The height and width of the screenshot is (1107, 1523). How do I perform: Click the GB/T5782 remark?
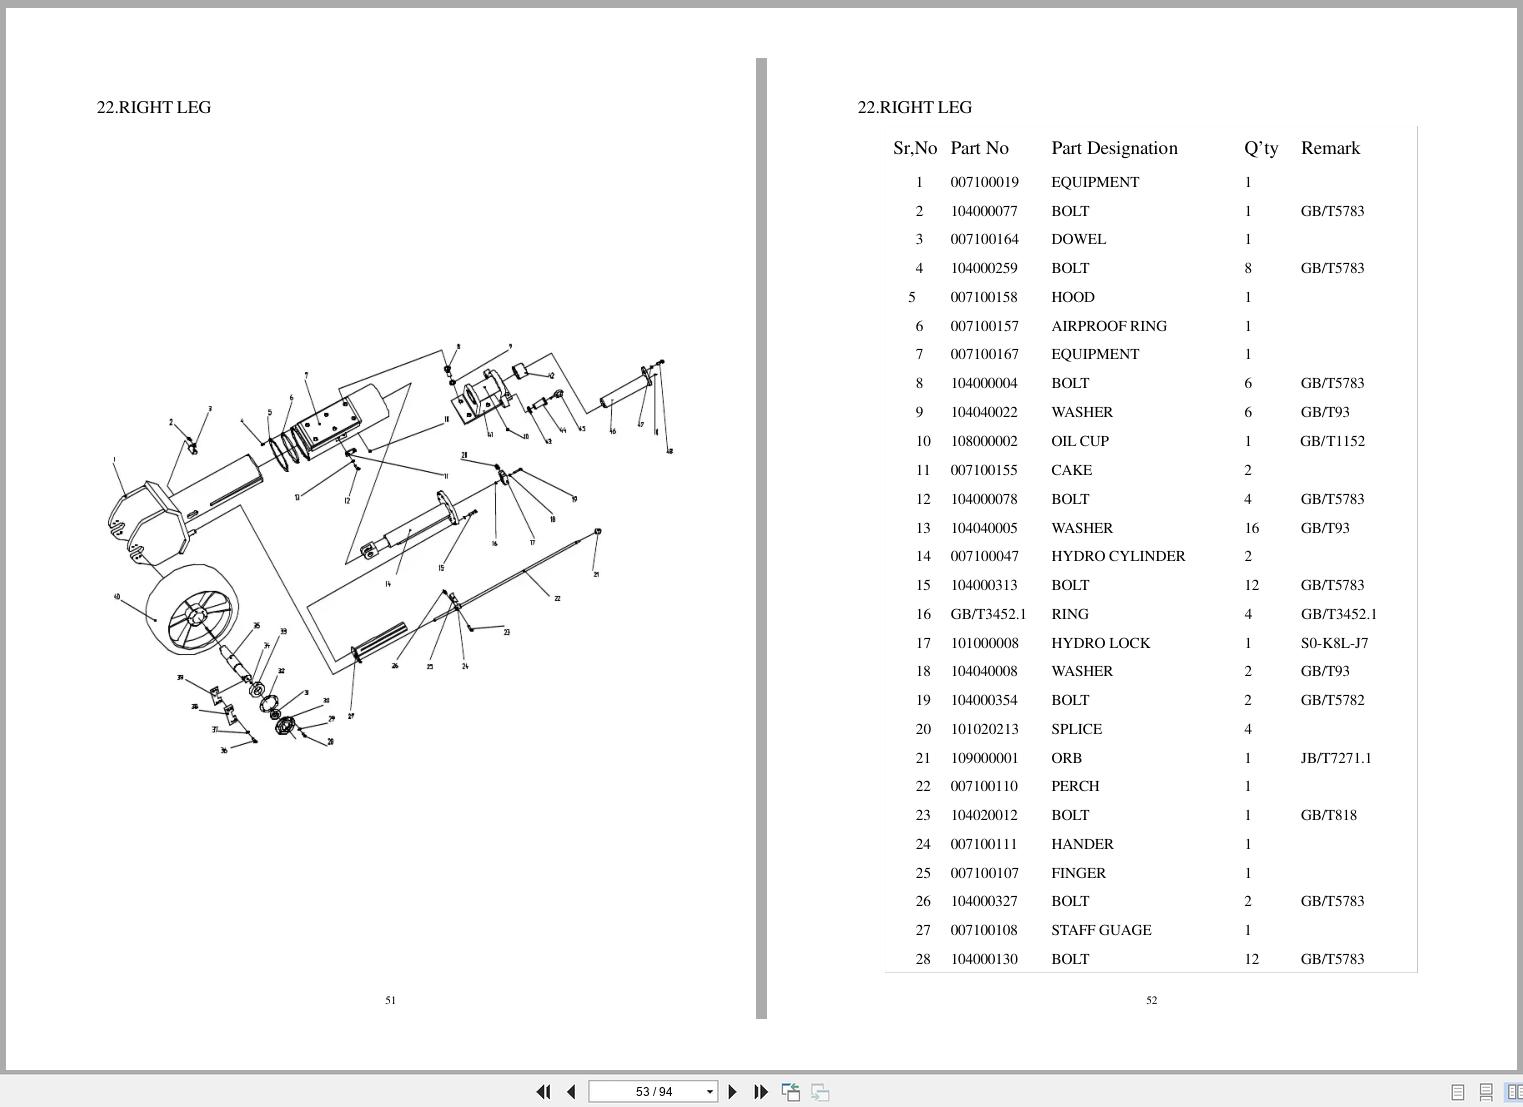click(x=1332, y=700)
